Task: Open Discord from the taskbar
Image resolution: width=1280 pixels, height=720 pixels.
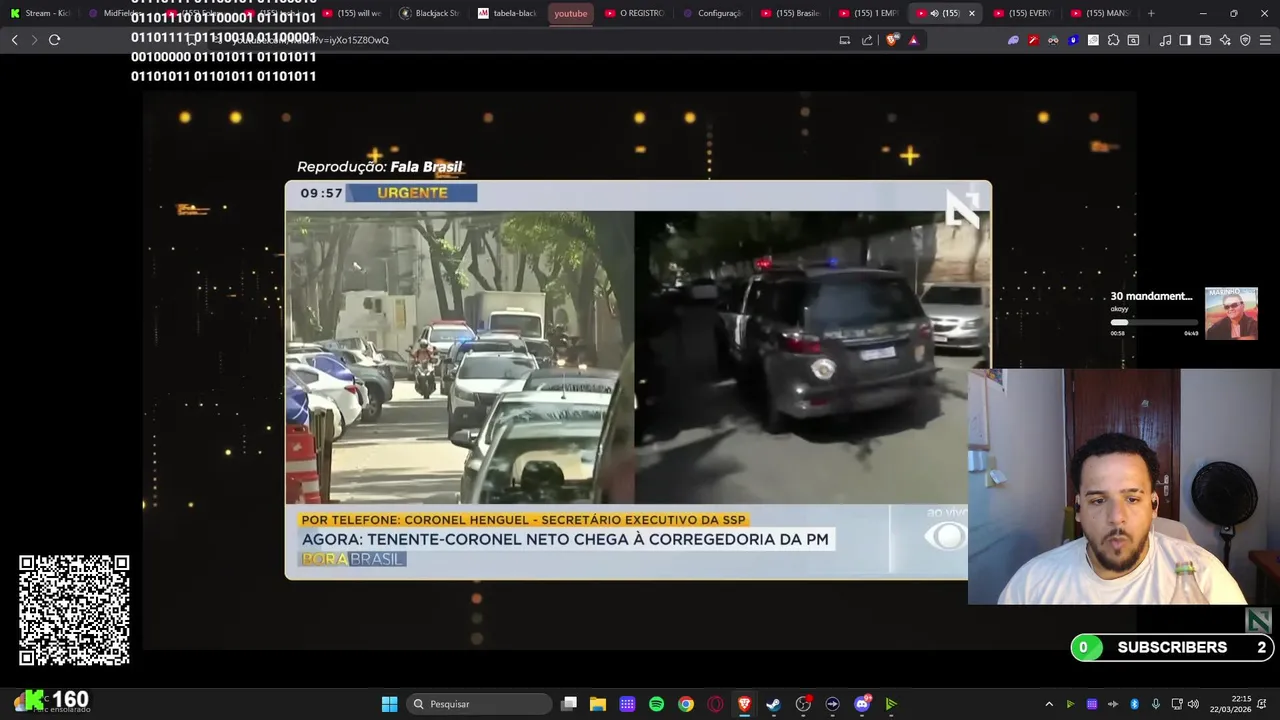Action: point(862,704)
